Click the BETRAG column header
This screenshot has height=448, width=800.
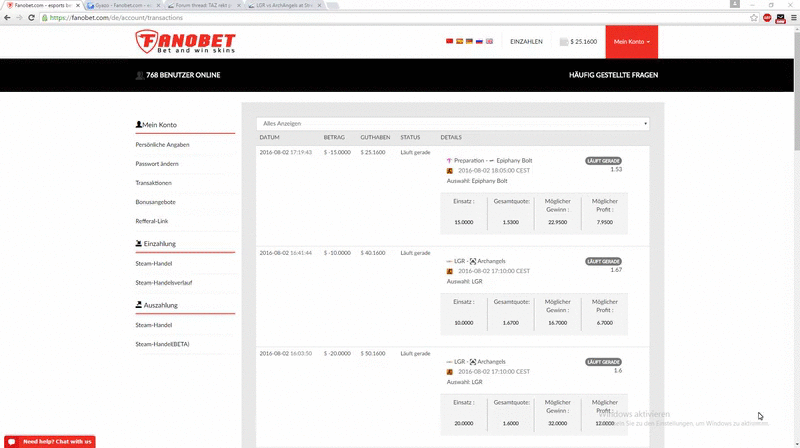pos(334,138)
